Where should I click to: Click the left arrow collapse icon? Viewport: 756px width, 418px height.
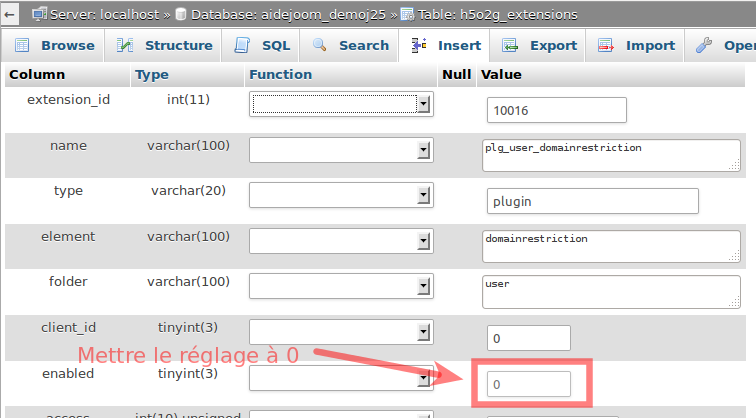(x=9, y=15)
